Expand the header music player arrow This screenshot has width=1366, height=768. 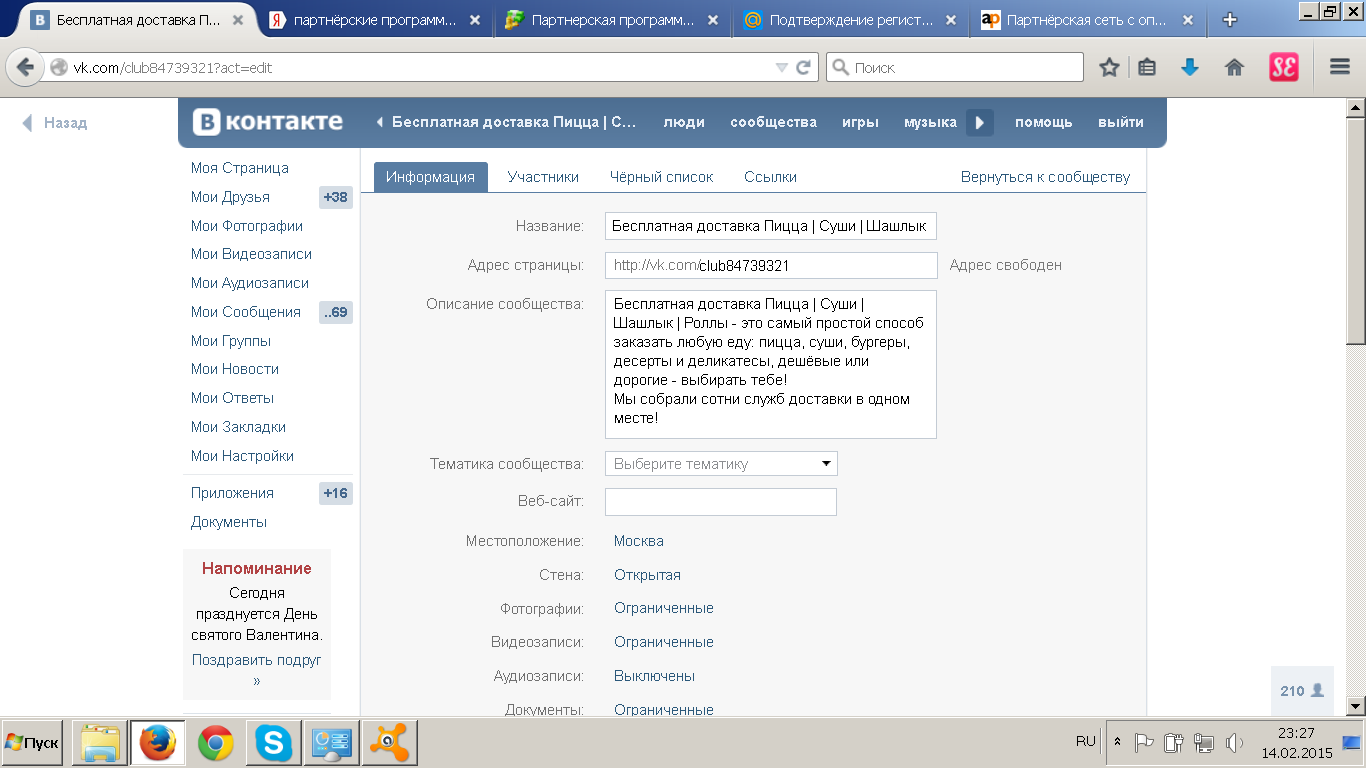pyautogui.click(x=980, y=122)
